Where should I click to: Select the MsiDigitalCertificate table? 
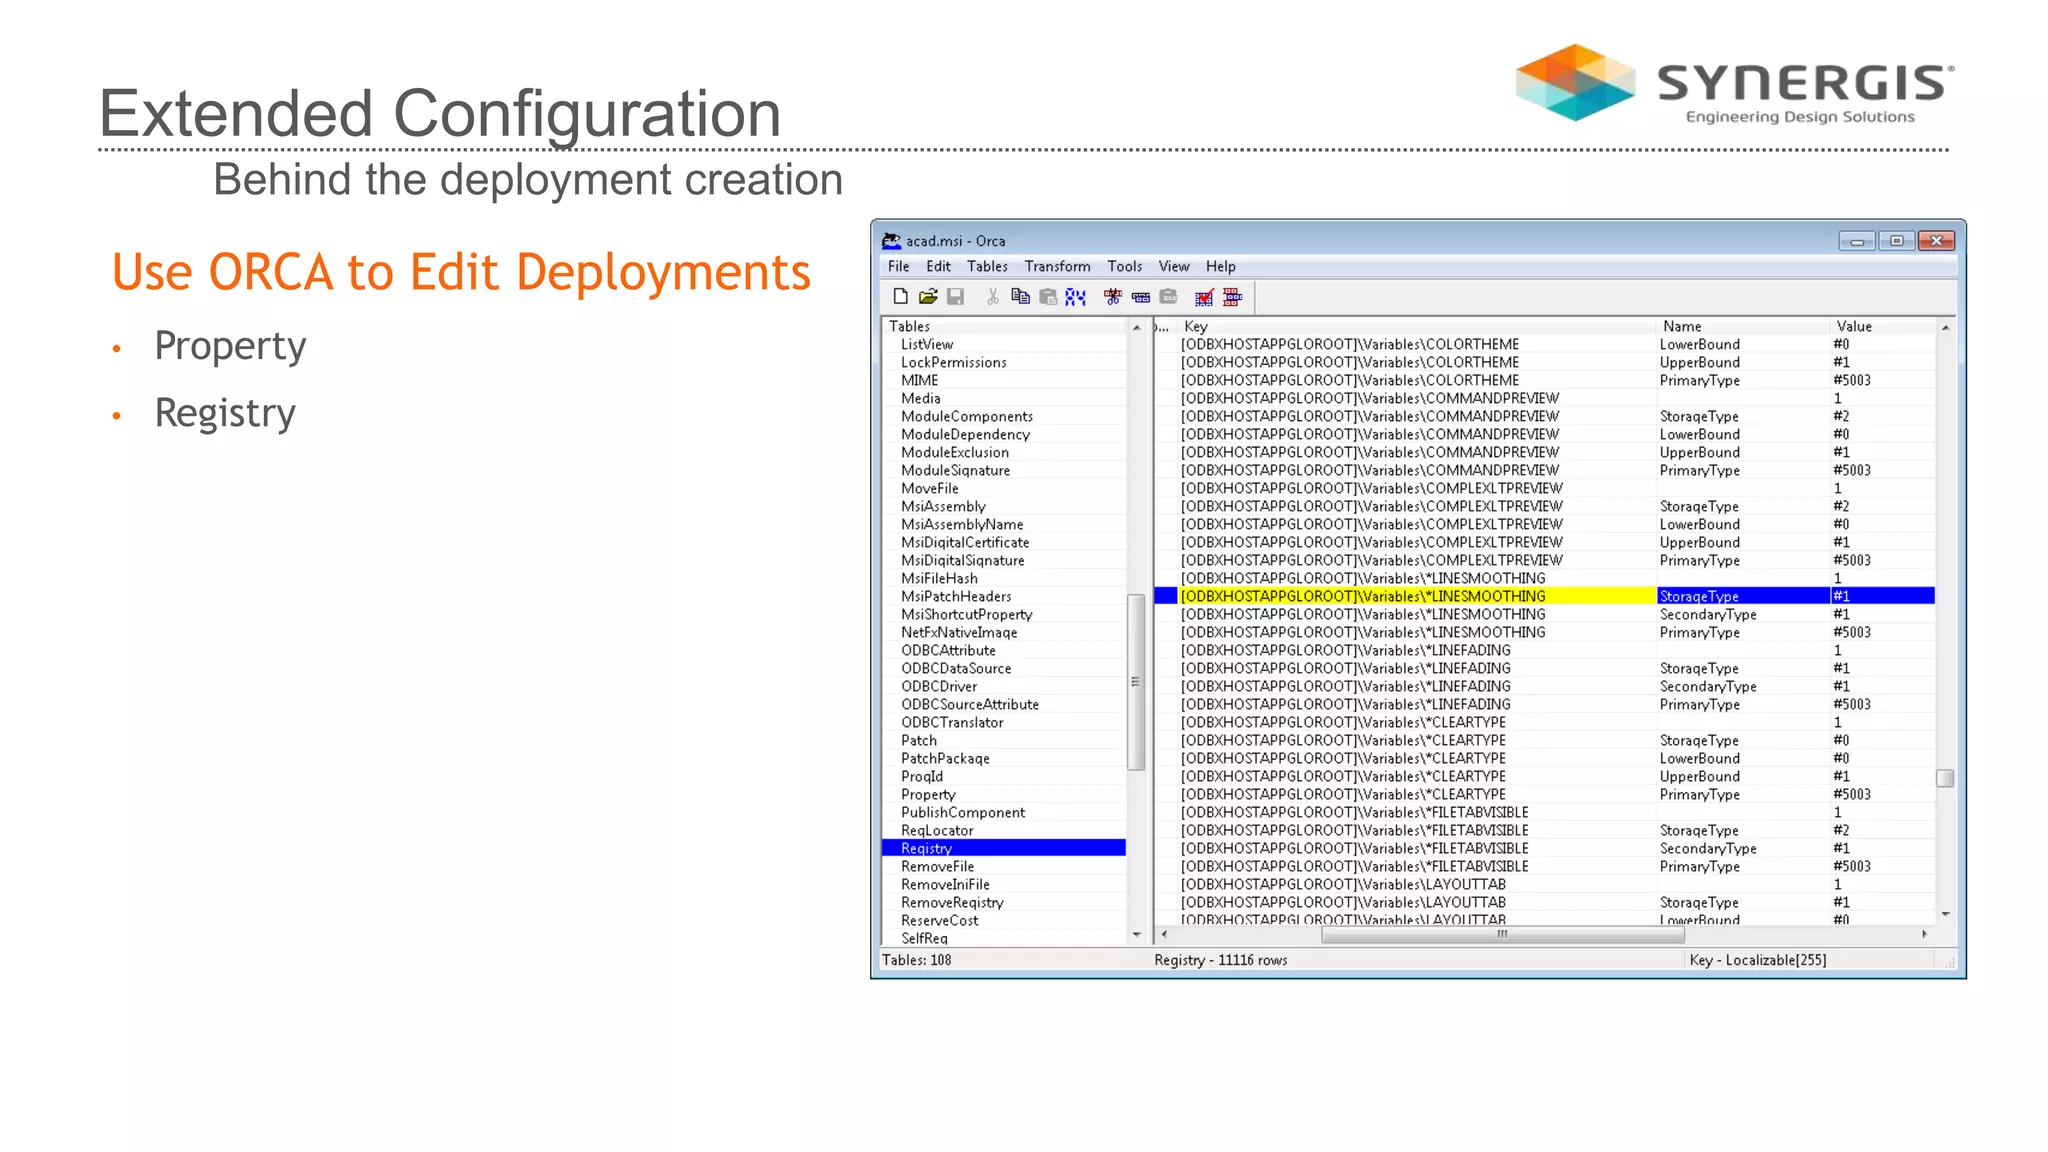tap(965, 542)
